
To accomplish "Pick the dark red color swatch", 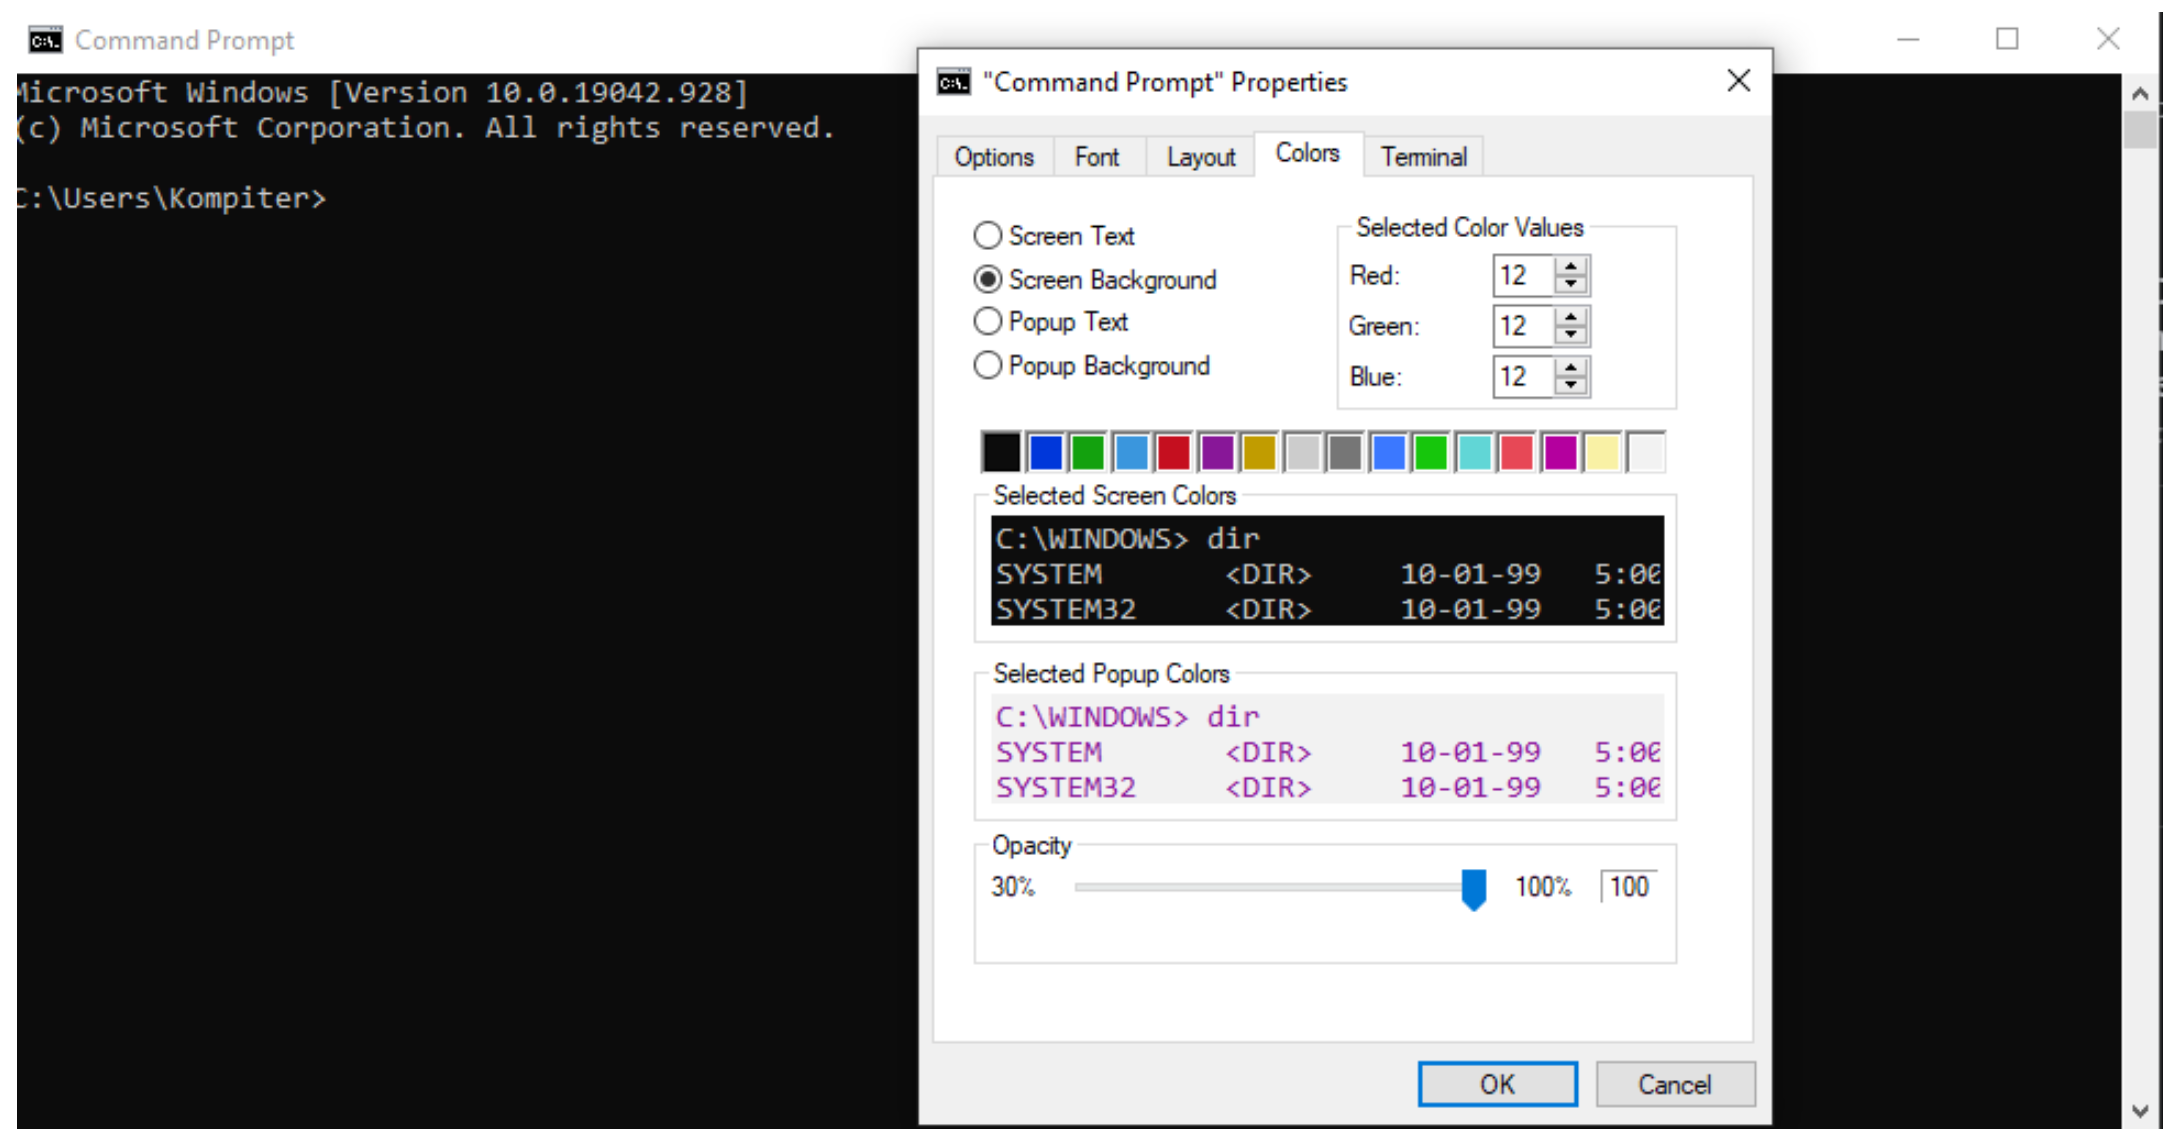I will click(1174, 453).
